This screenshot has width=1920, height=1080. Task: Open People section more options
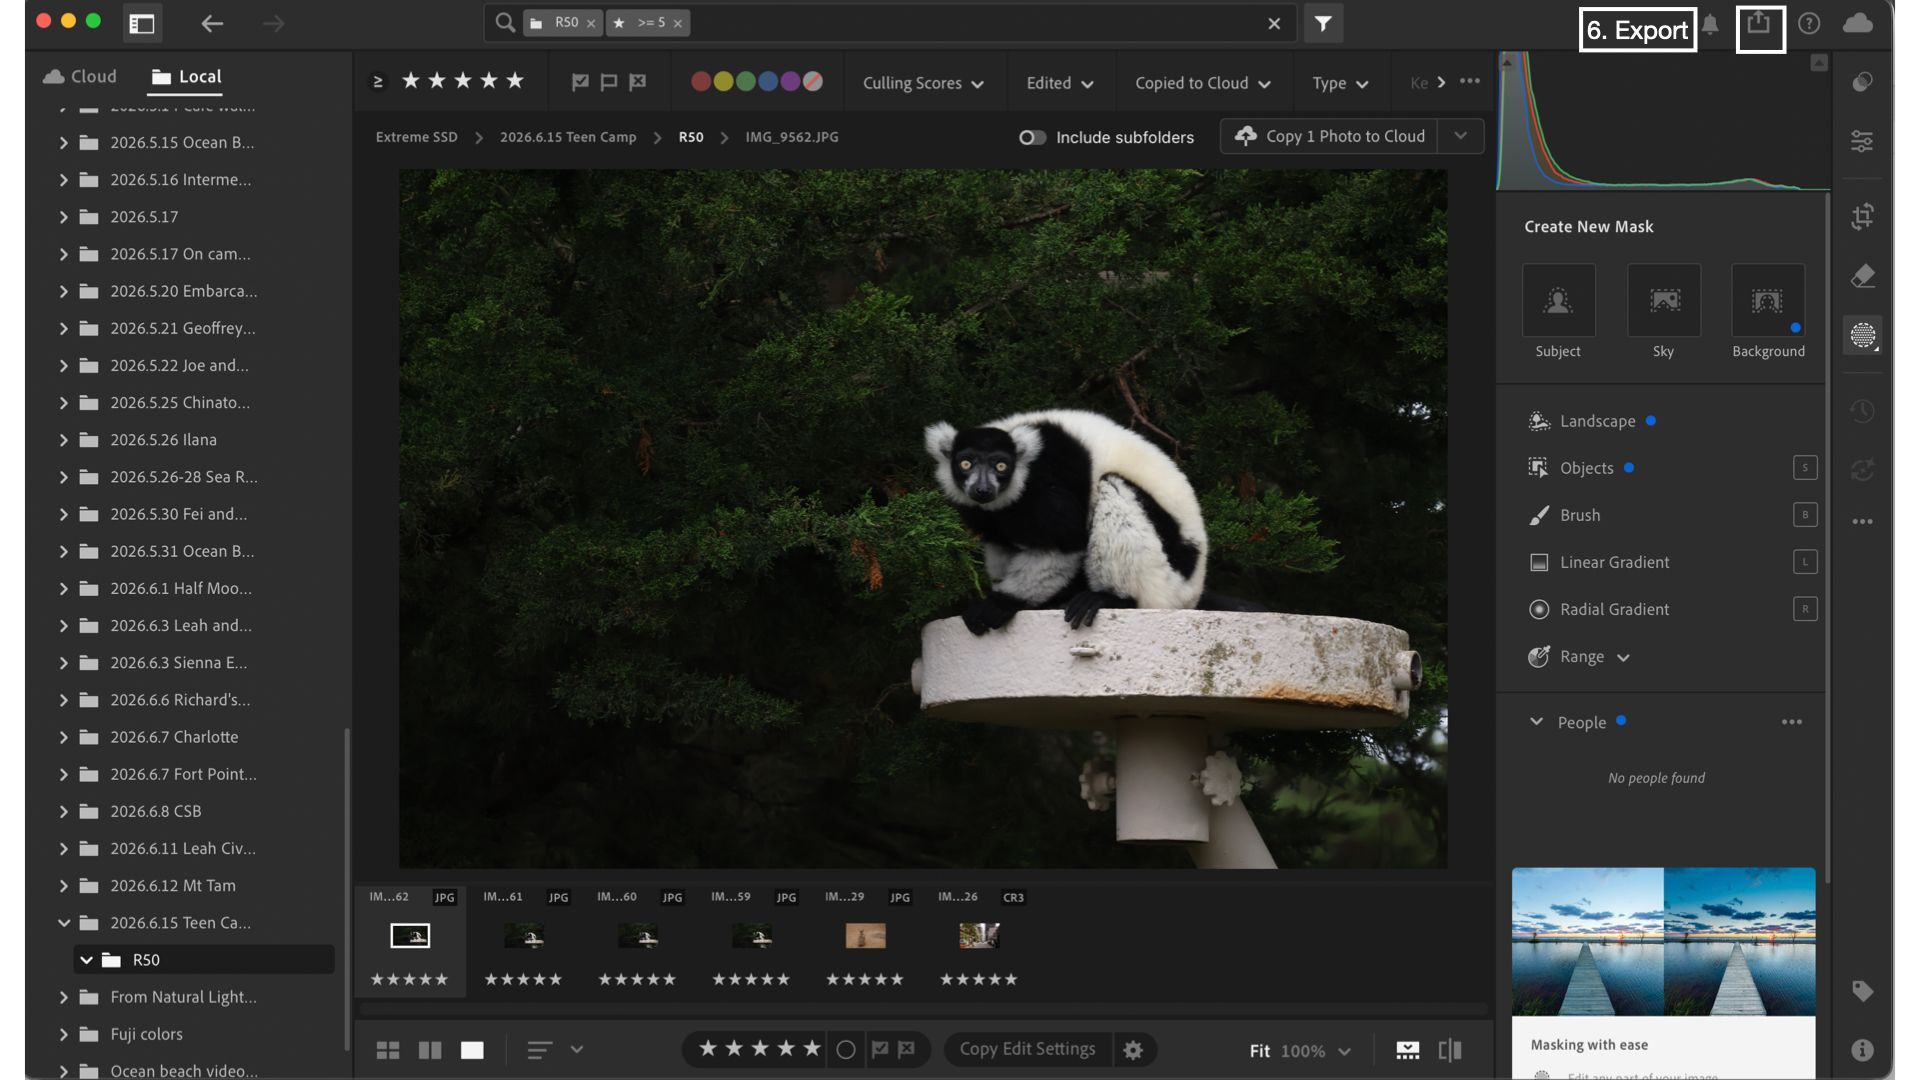coord(1792,722)
